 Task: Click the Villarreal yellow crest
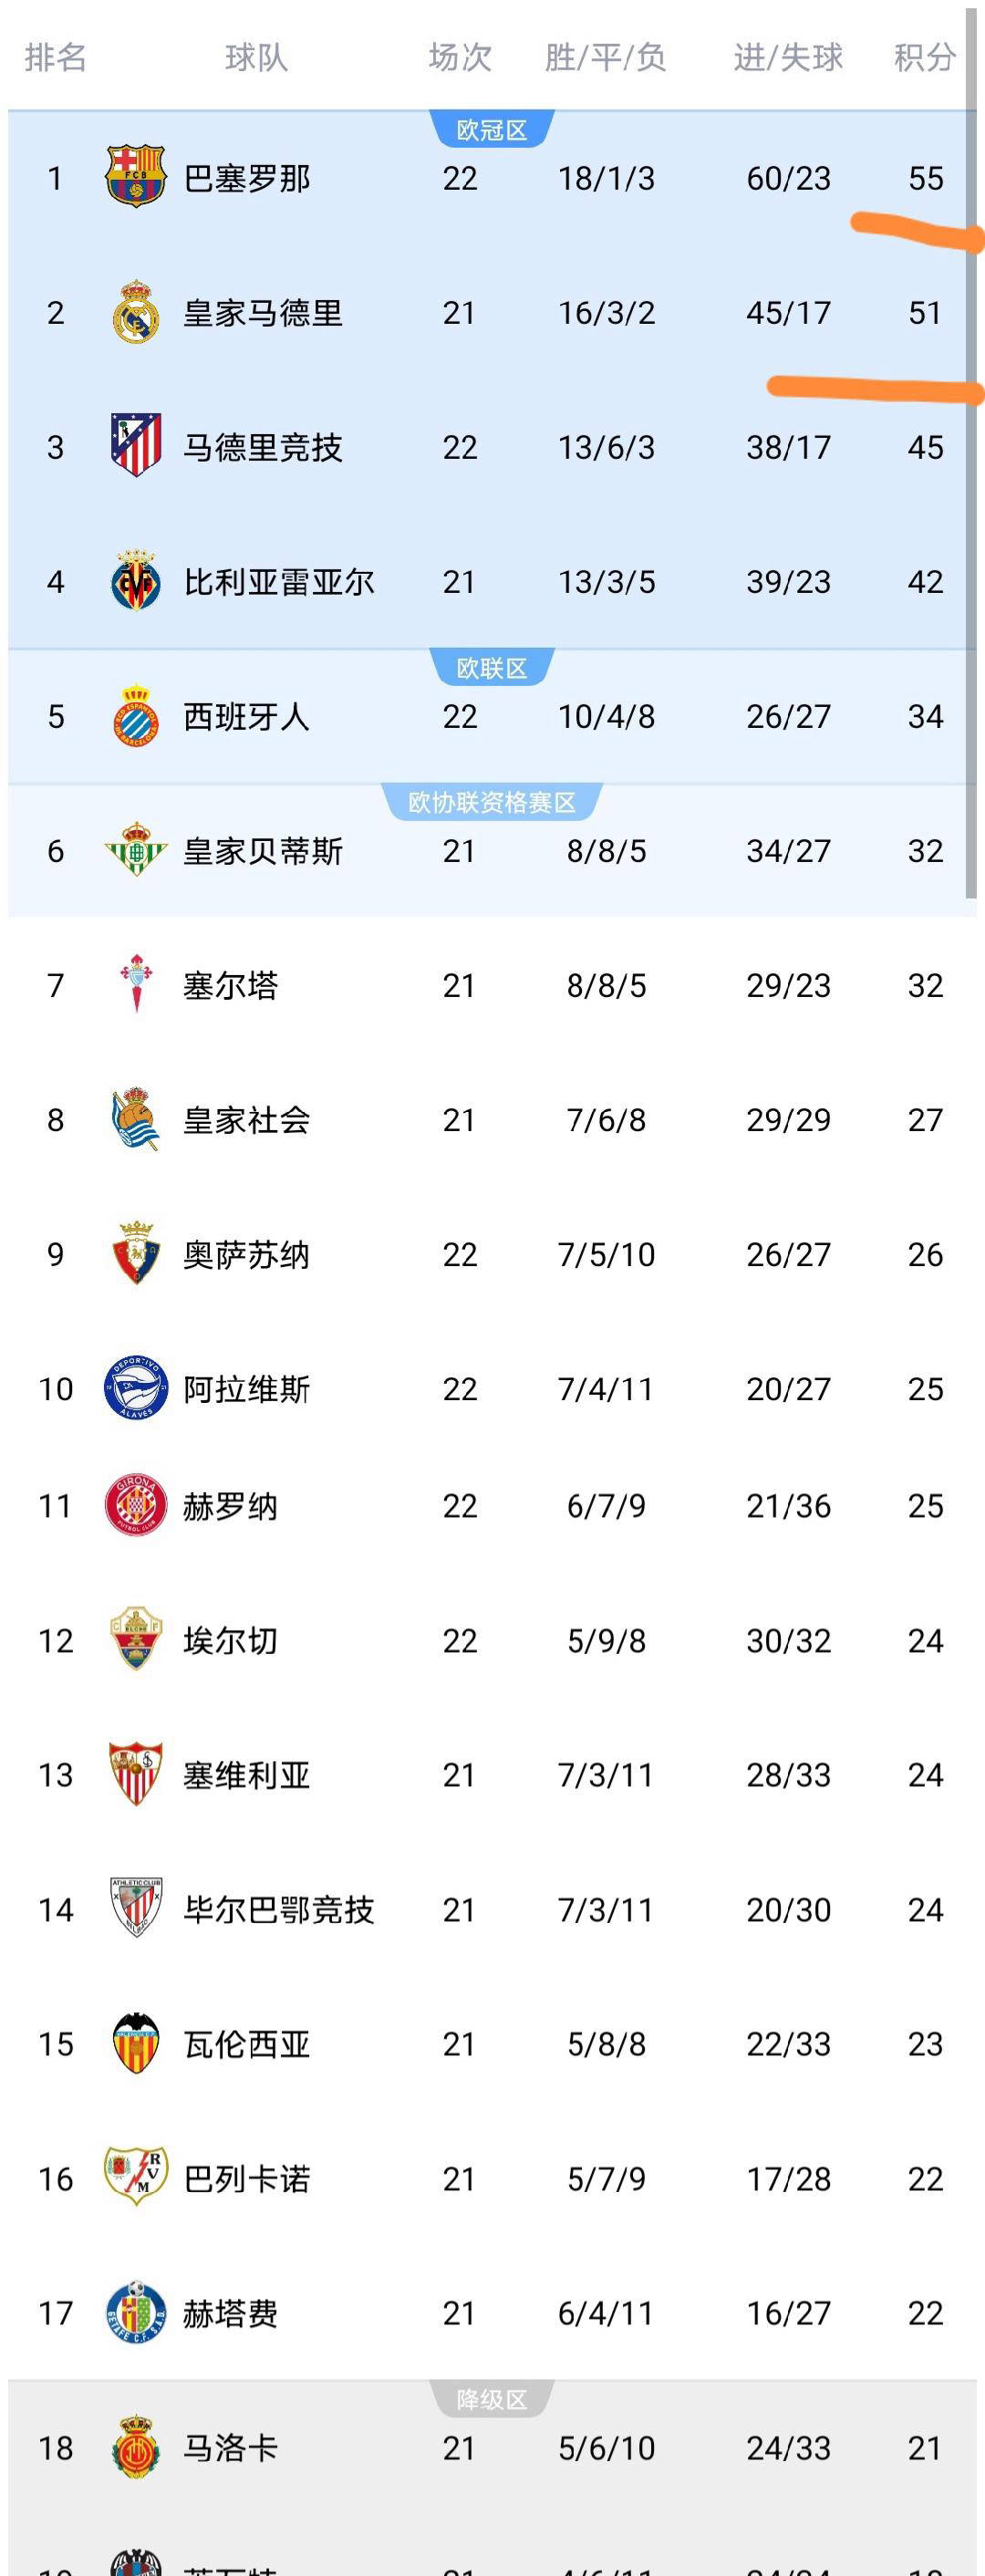[x=135, y=581]
